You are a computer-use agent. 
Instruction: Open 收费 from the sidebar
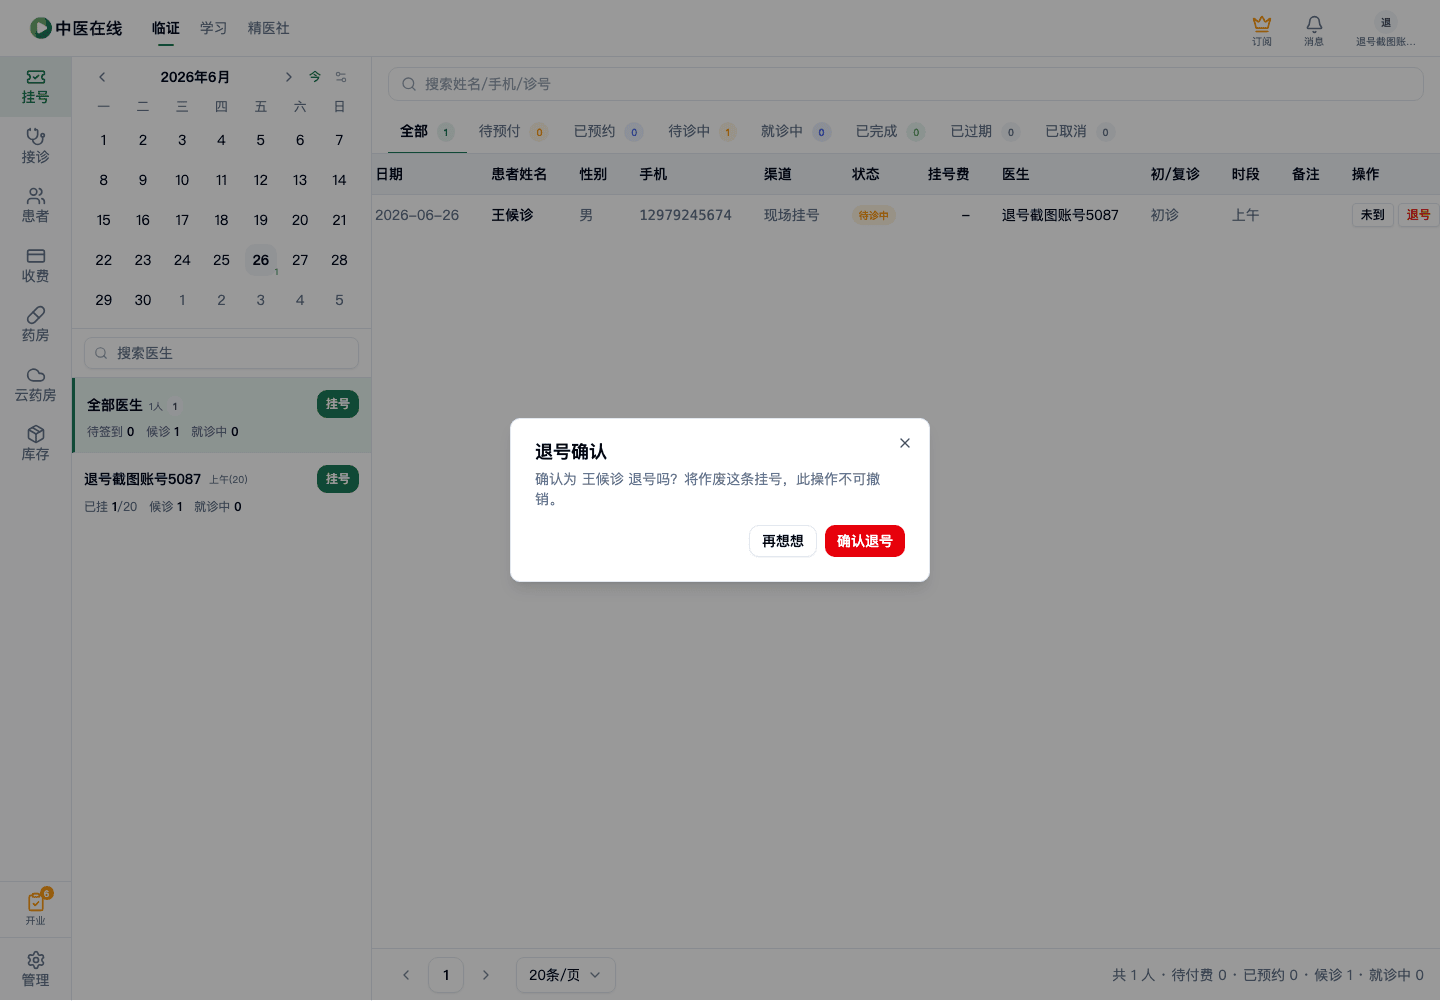(35, 265)
